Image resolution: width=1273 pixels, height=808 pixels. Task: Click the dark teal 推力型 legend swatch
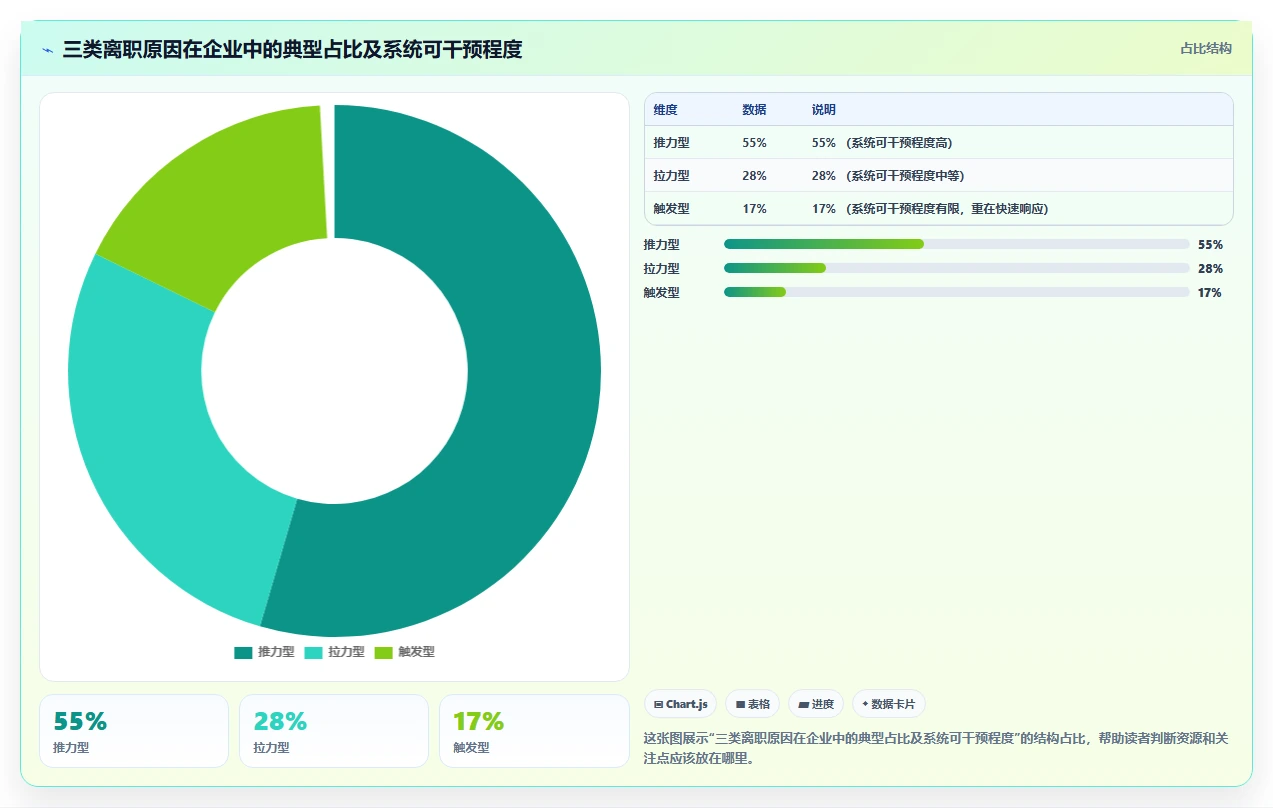click(x=243, y=652)
